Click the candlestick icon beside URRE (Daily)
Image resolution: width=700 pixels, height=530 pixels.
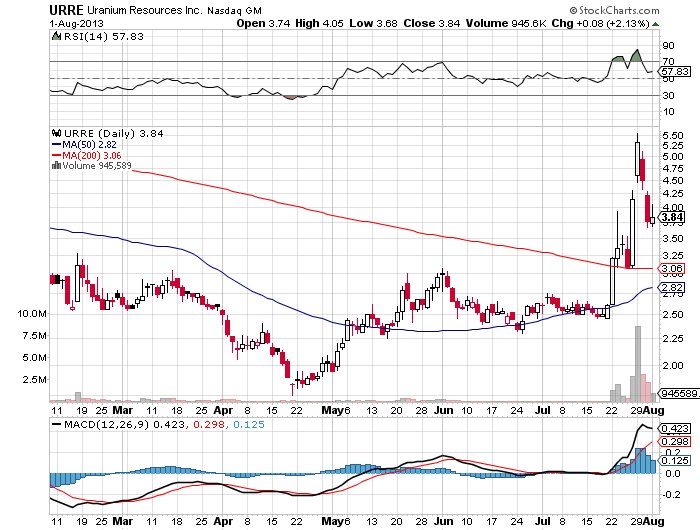(x=56, y=133)
